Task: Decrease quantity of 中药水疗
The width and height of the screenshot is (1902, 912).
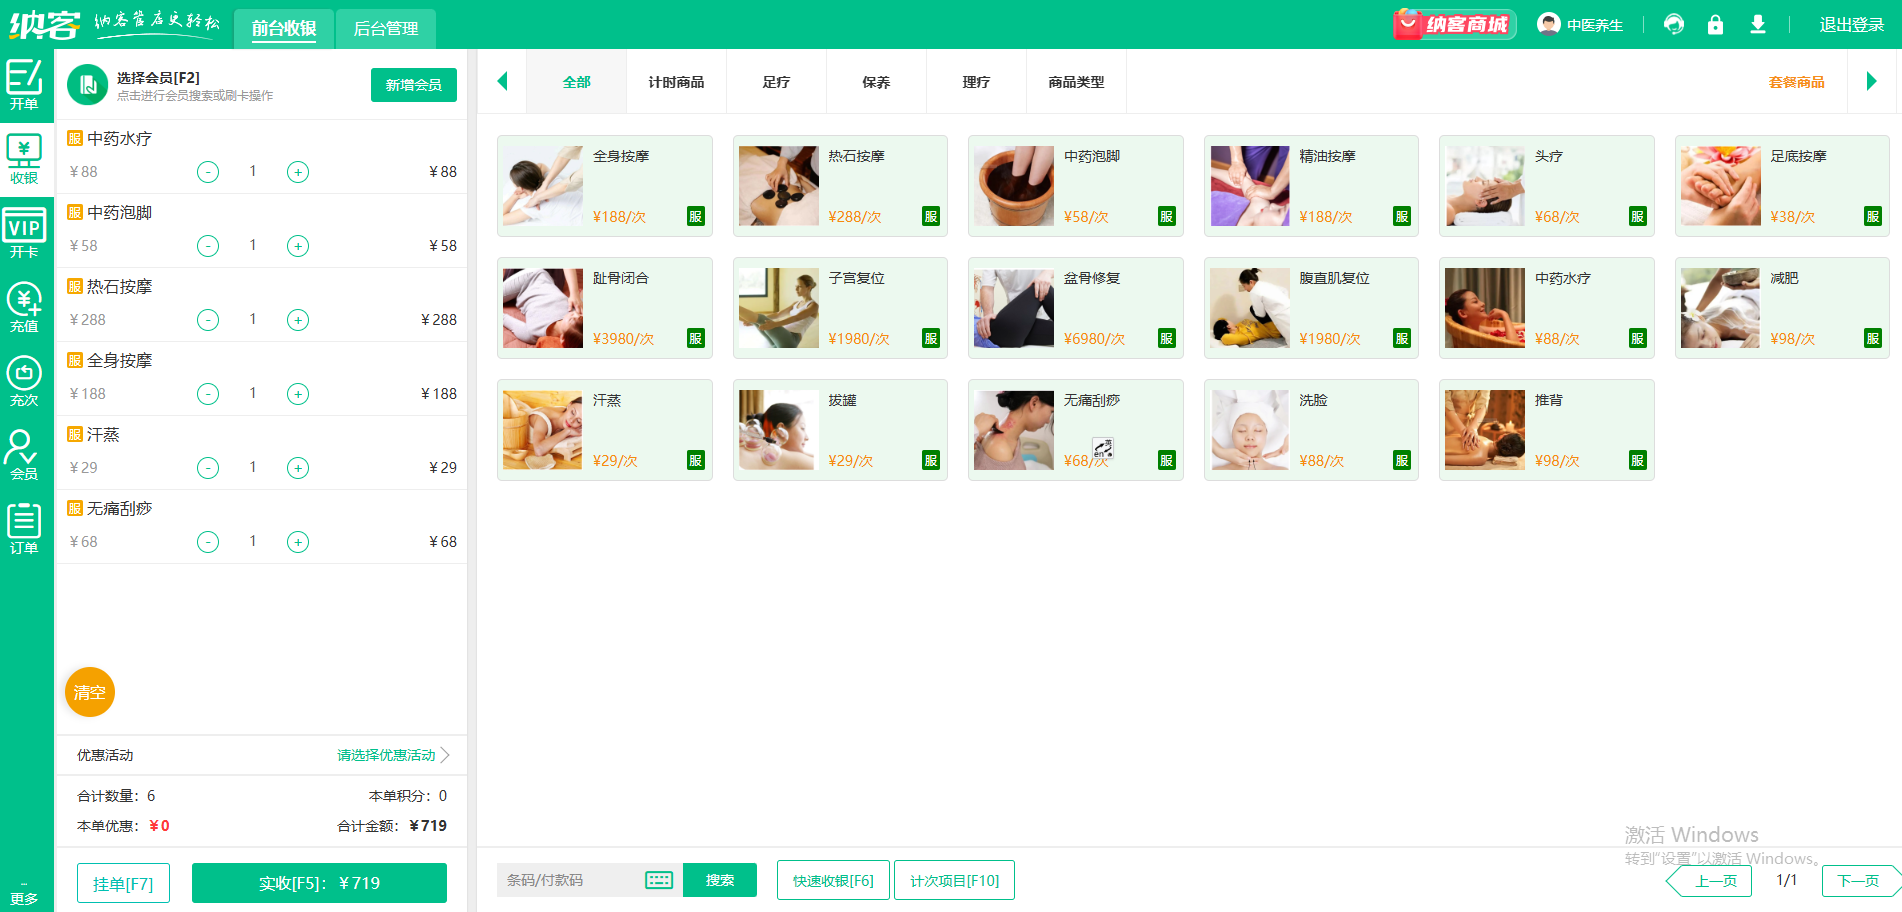Action: (208, 172)
